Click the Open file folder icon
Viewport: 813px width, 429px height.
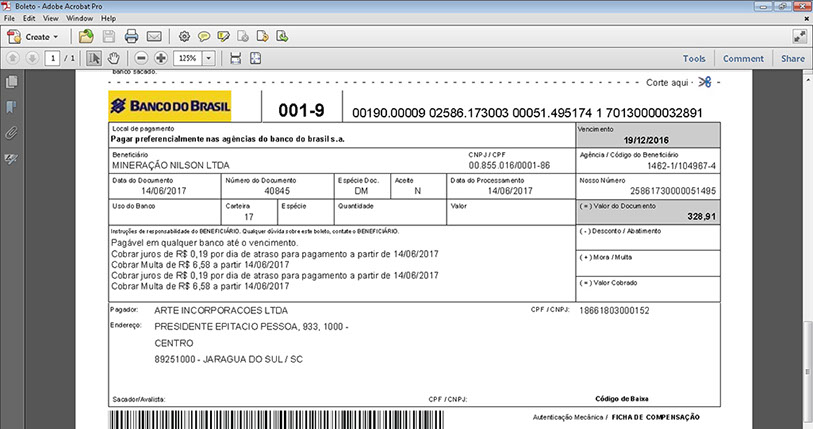click(x=87, y=37)
